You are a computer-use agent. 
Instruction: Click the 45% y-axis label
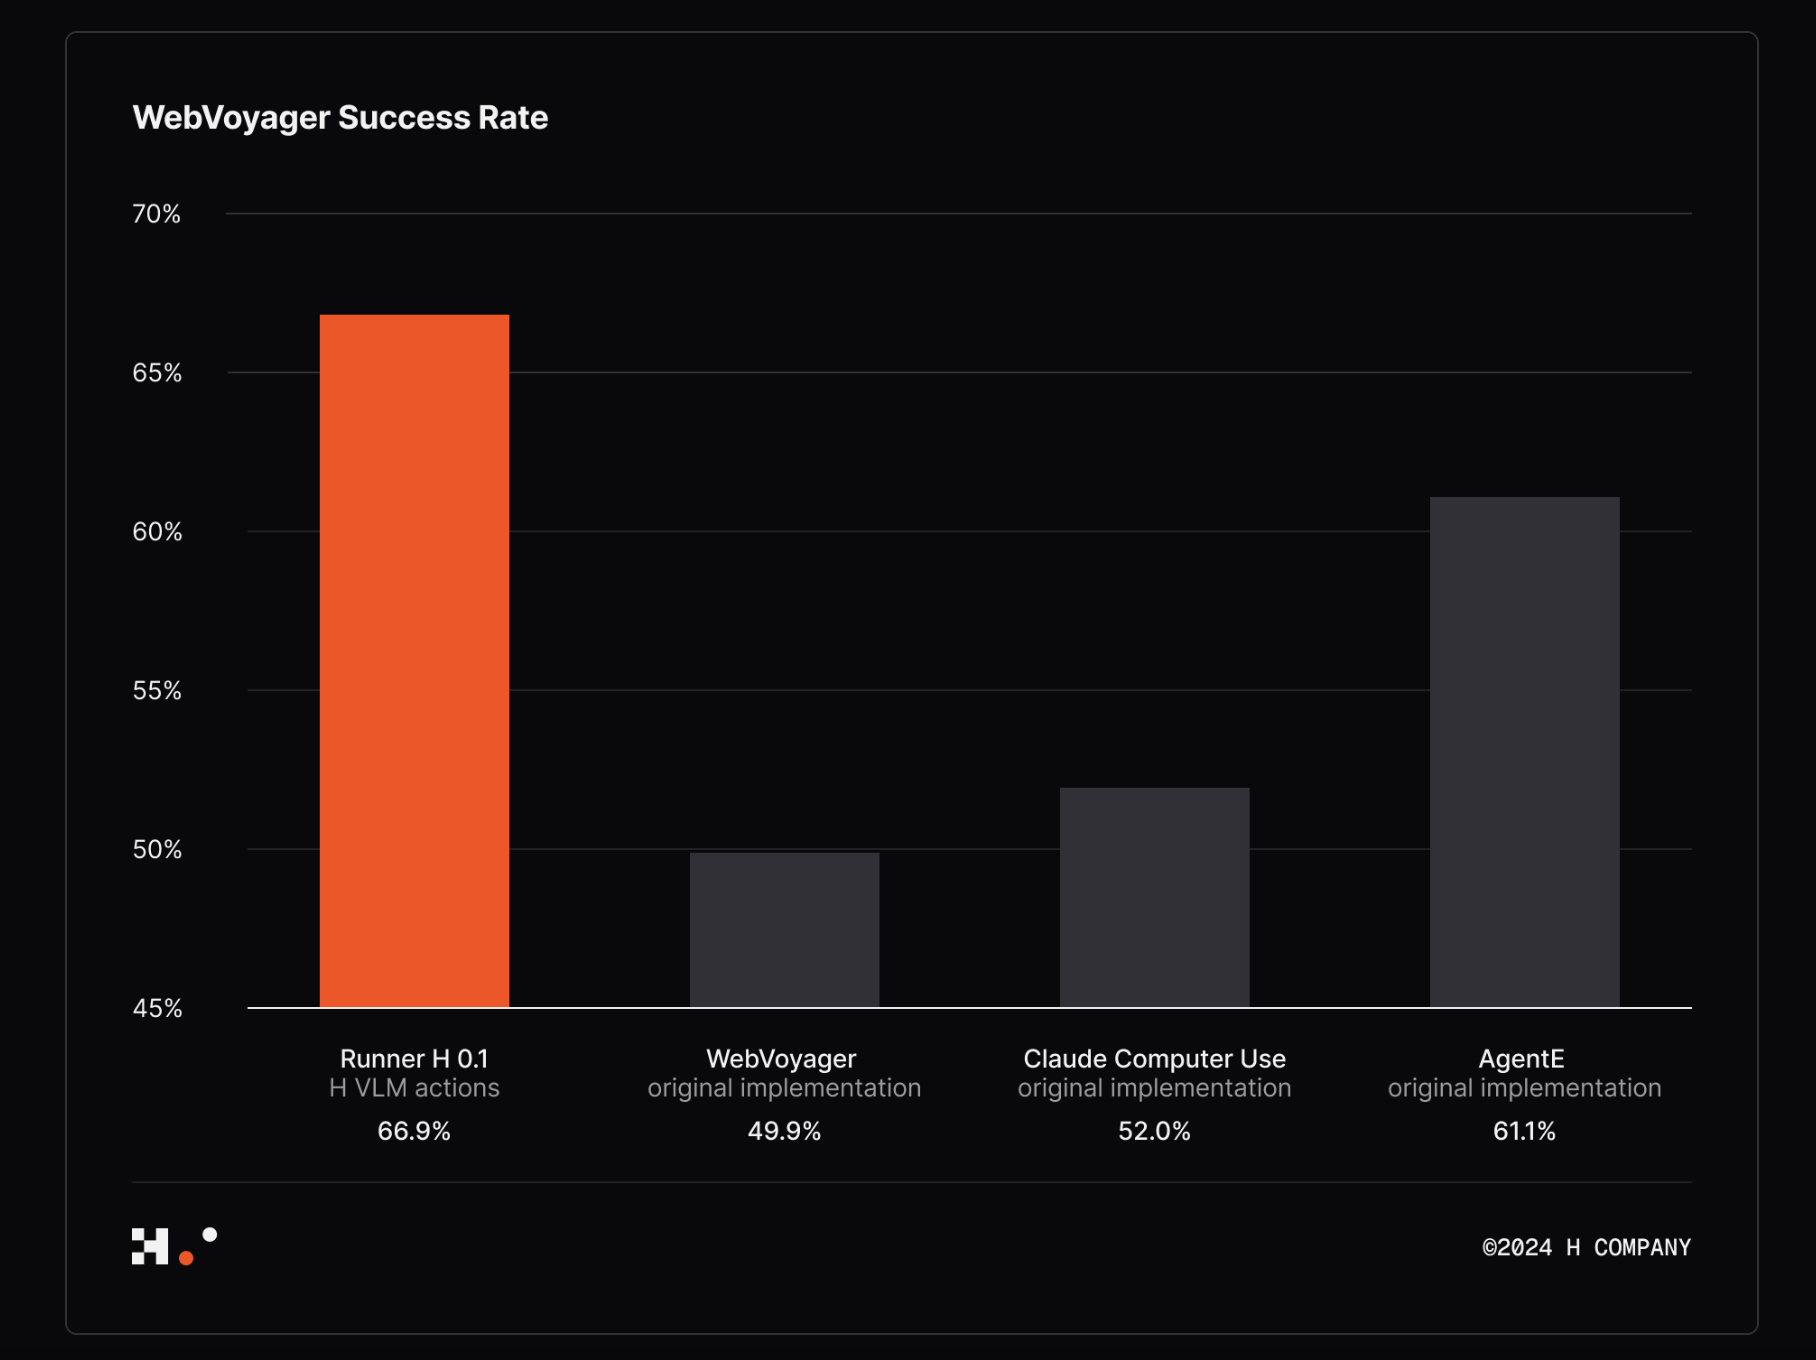coord(157,1008)
